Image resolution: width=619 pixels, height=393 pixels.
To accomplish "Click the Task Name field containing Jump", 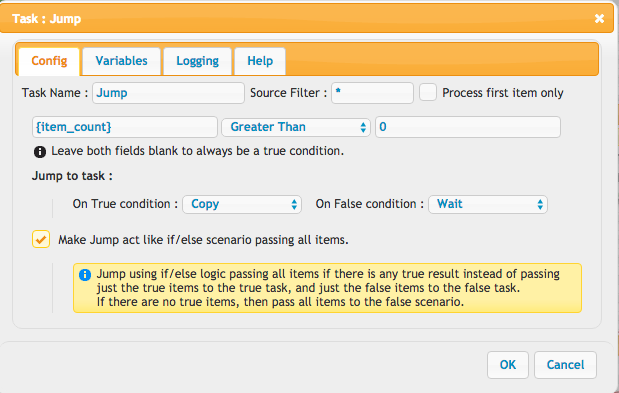I will [169, 93].
